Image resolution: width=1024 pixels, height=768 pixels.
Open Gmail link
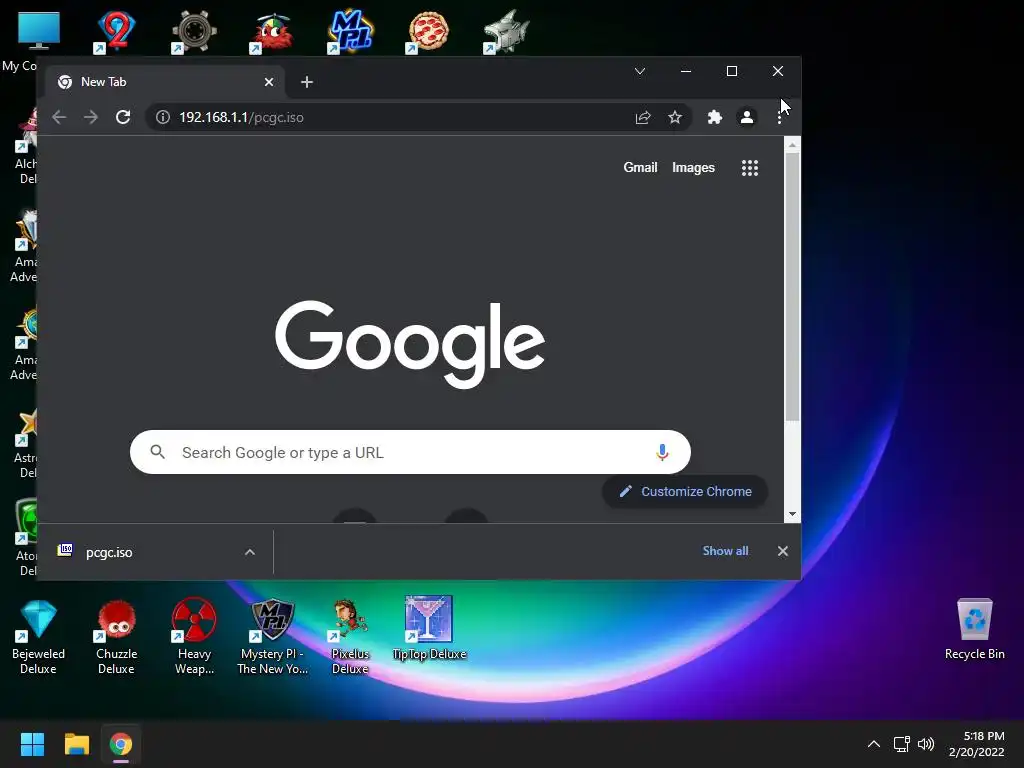[640, 168]
